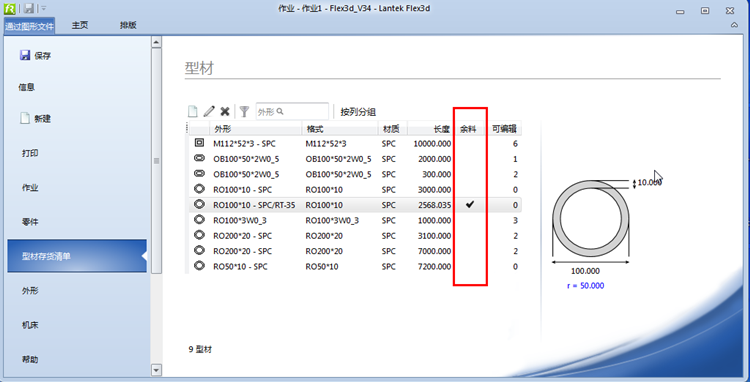Screen dimensions: 750x382
Task: Click the magnifier icon in search box
Action: tap(280, 111)
